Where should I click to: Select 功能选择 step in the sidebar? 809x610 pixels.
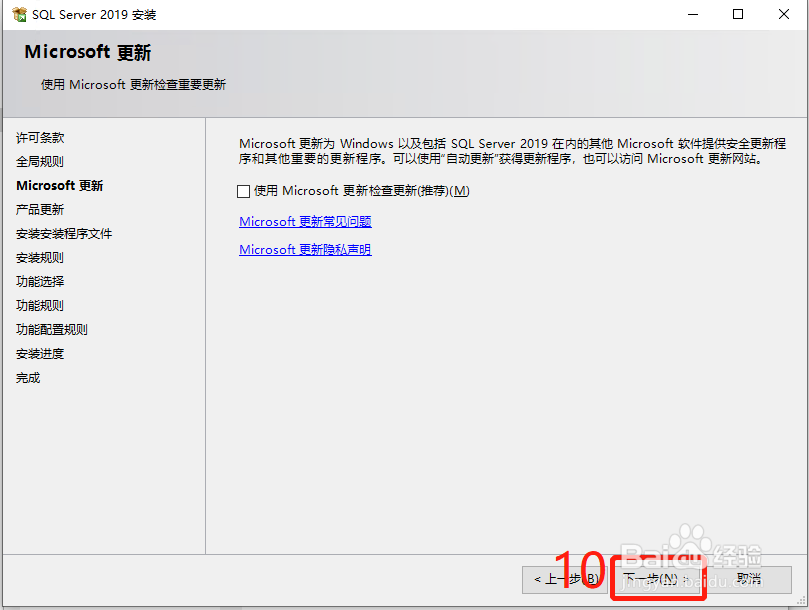pos(40,282)
